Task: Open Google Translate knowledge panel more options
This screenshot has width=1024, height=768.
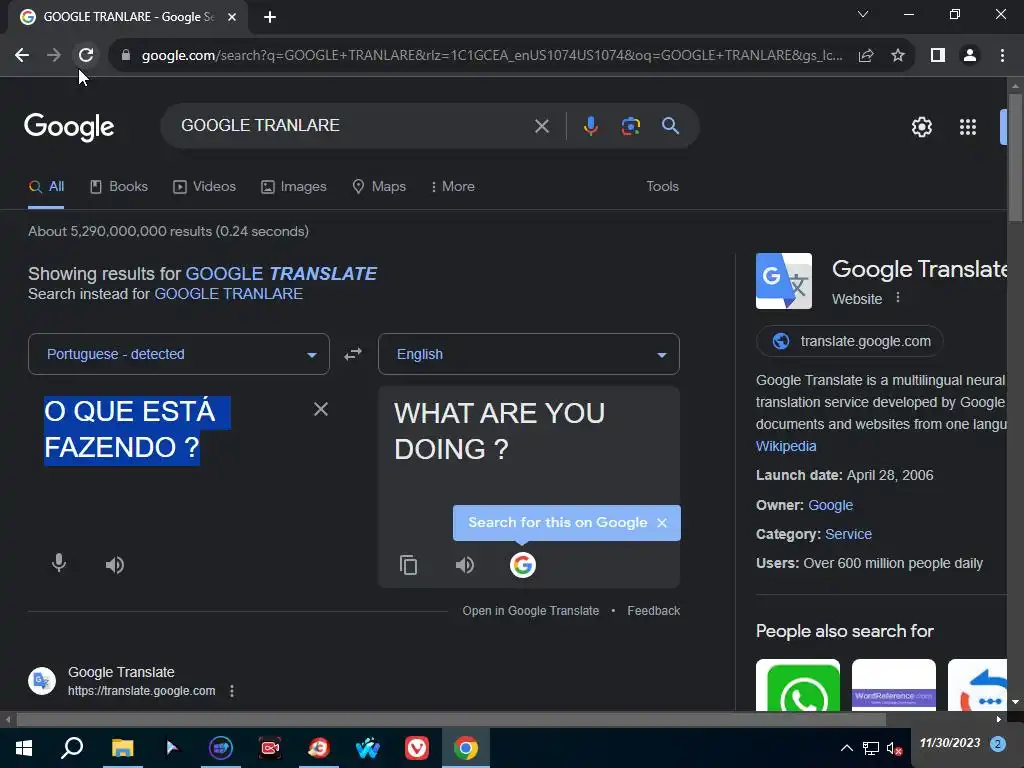Action: coord(898,298)
